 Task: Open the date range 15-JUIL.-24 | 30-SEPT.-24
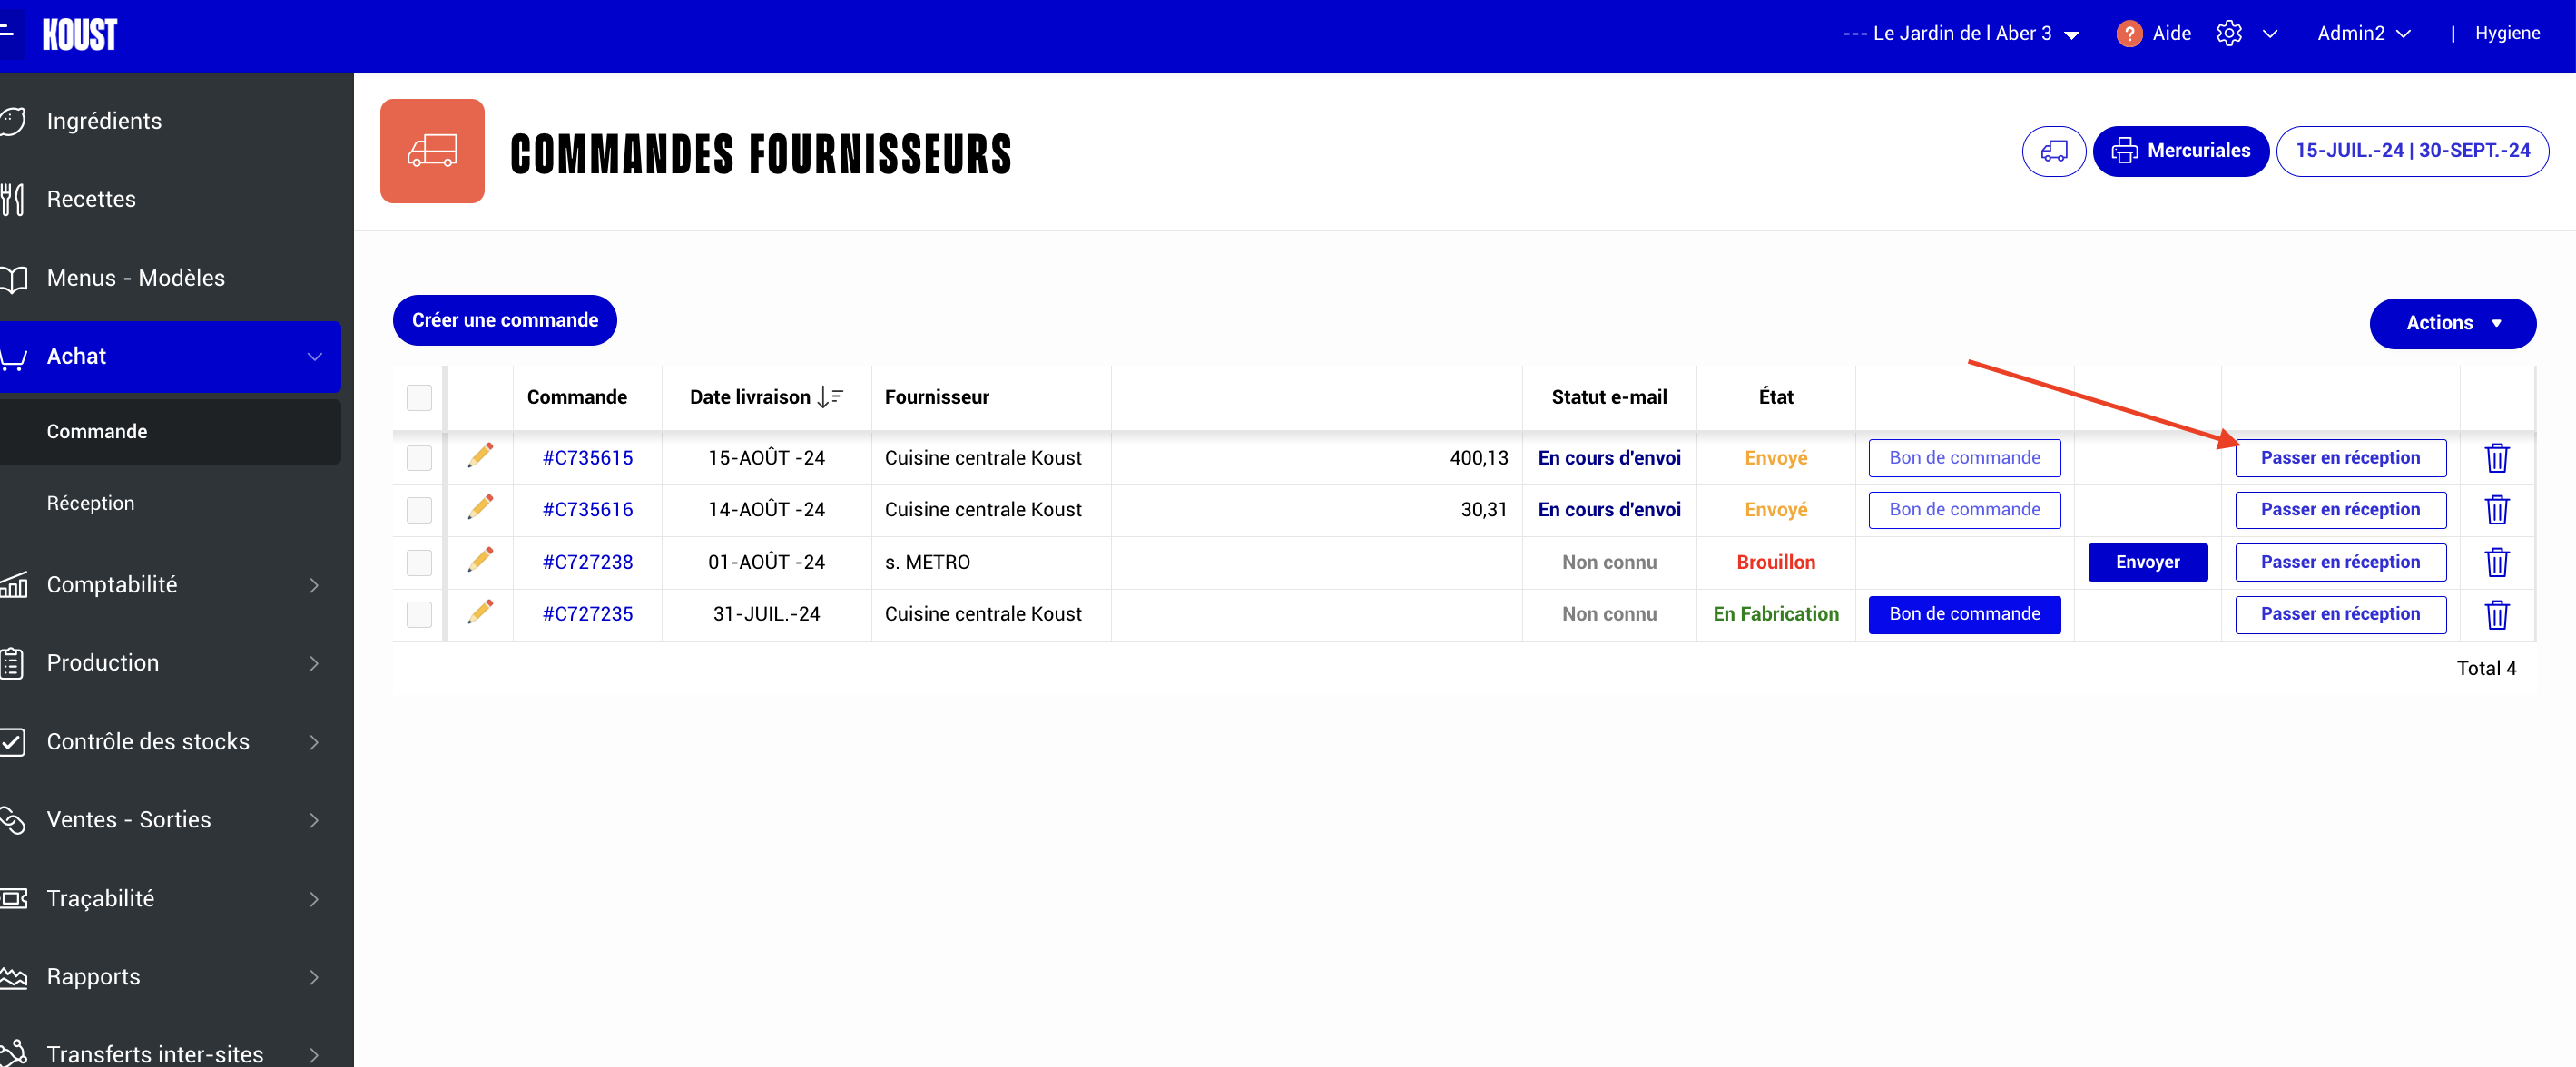[x=2413, y=151]
